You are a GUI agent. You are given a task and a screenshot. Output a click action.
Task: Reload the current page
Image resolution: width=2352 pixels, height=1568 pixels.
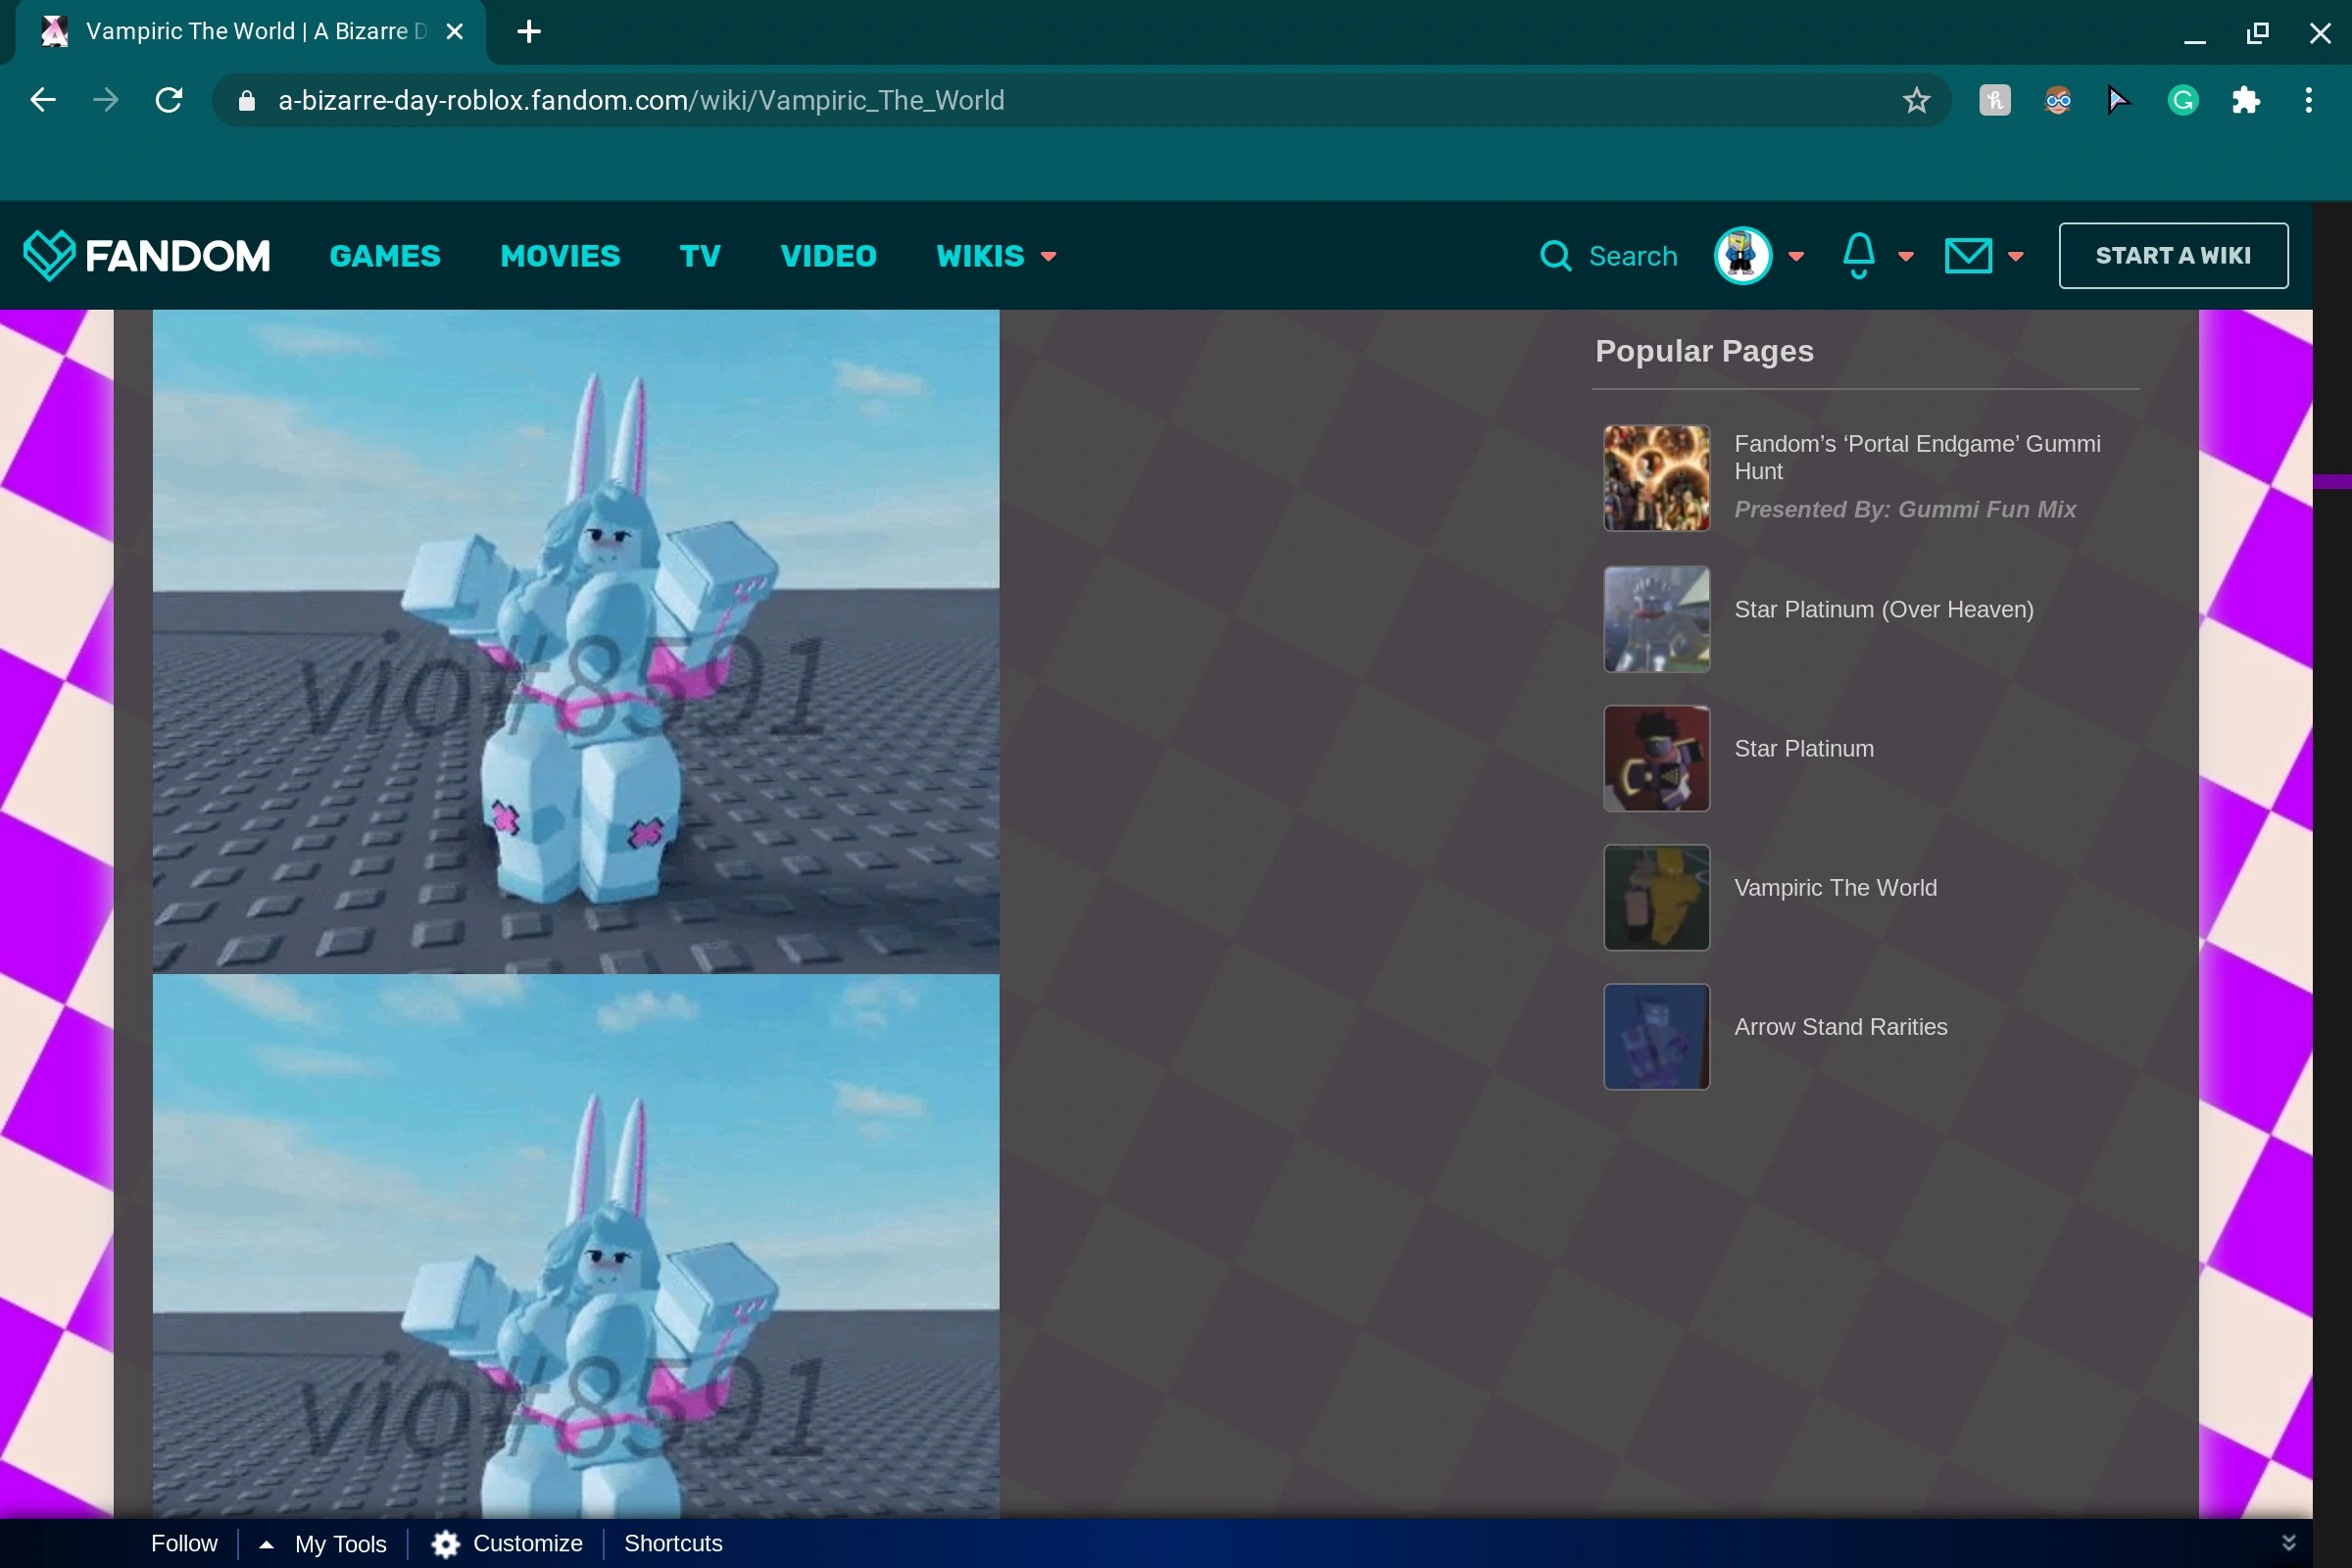169,100
